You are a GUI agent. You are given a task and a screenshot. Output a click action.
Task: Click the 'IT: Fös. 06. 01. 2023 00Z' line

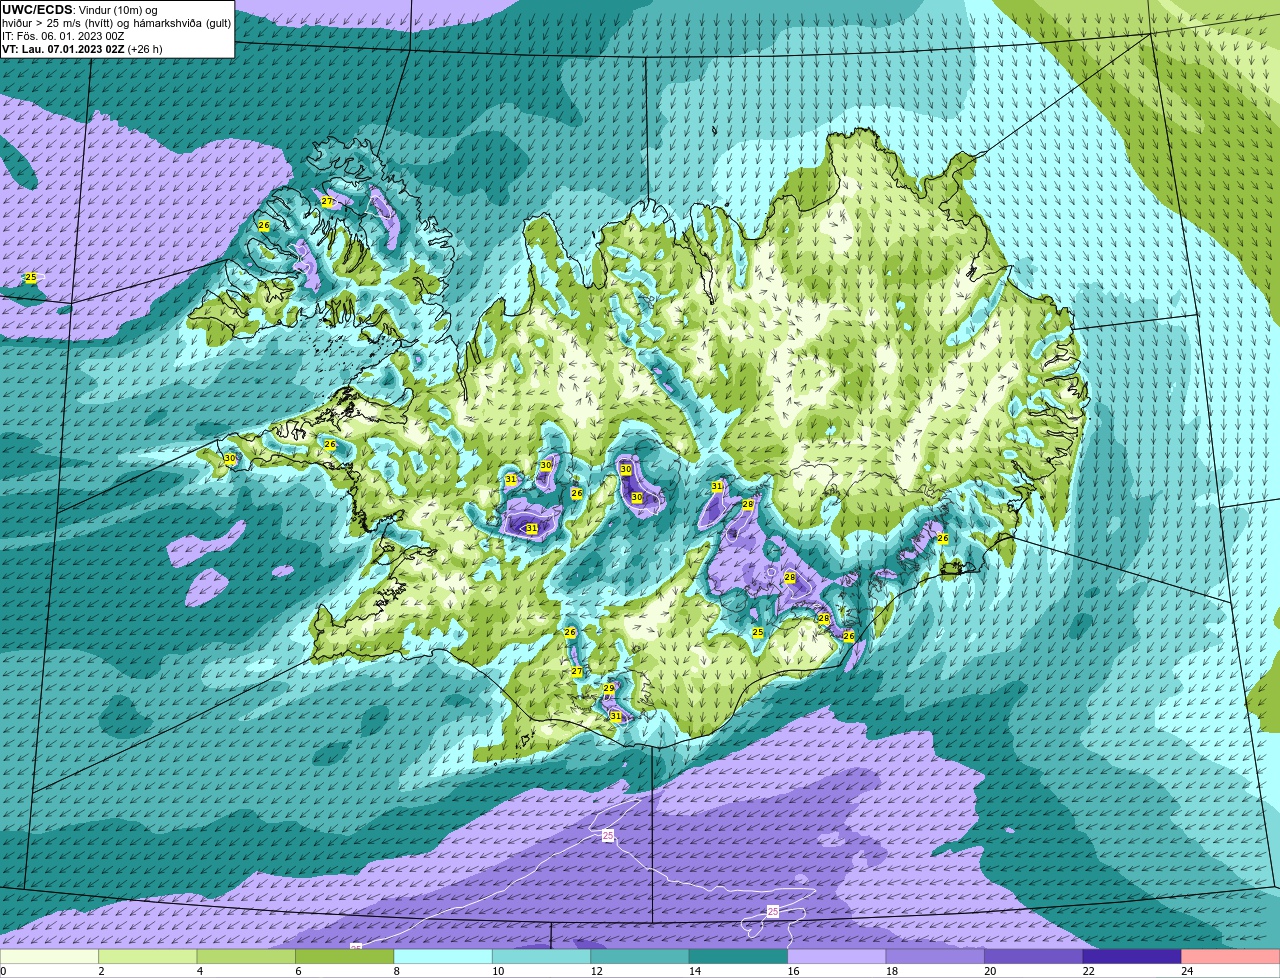click(x=63, y=36)
